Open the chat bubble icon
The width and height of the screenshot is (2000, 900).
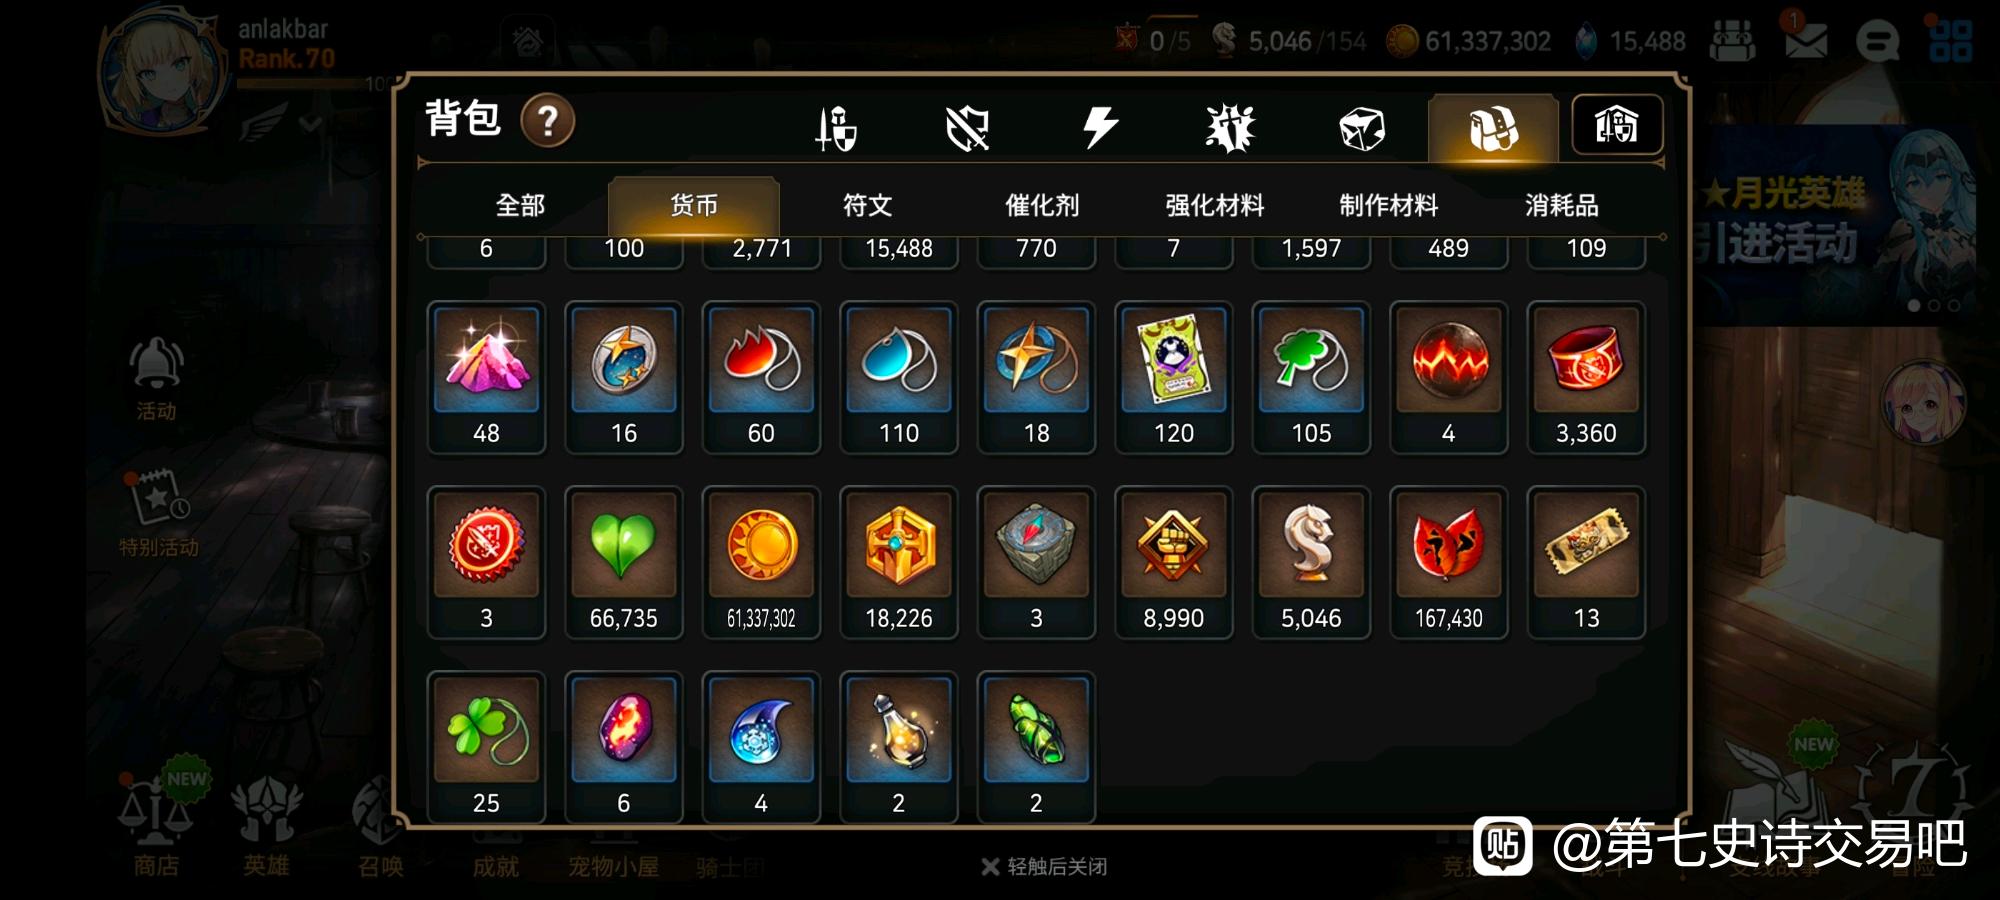tap(1877, 41)
